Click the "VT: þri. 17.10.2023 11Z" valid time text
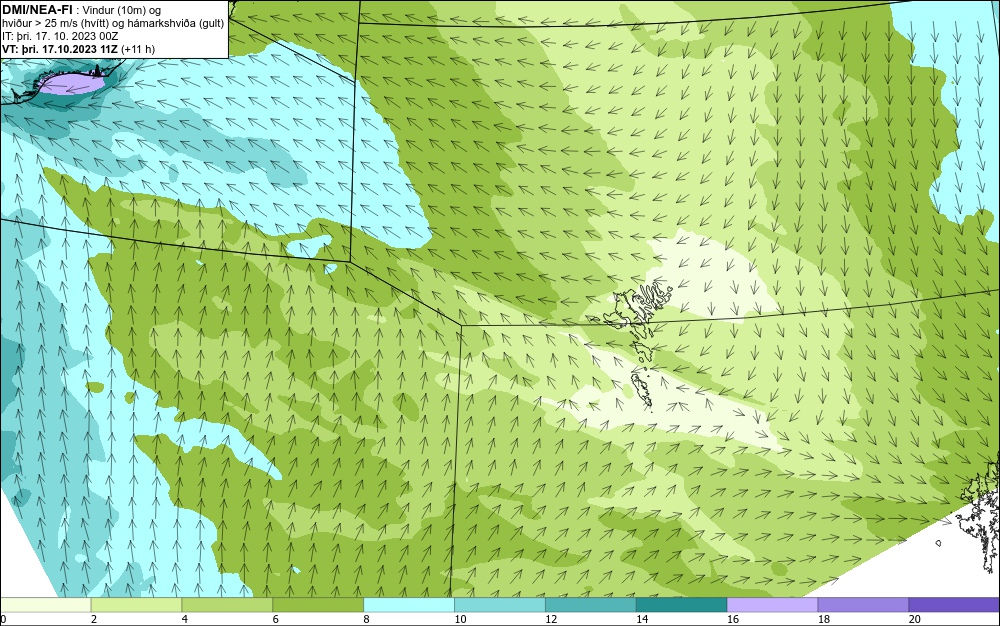This screenshot has height=626, width=1000. click(60, 49)
